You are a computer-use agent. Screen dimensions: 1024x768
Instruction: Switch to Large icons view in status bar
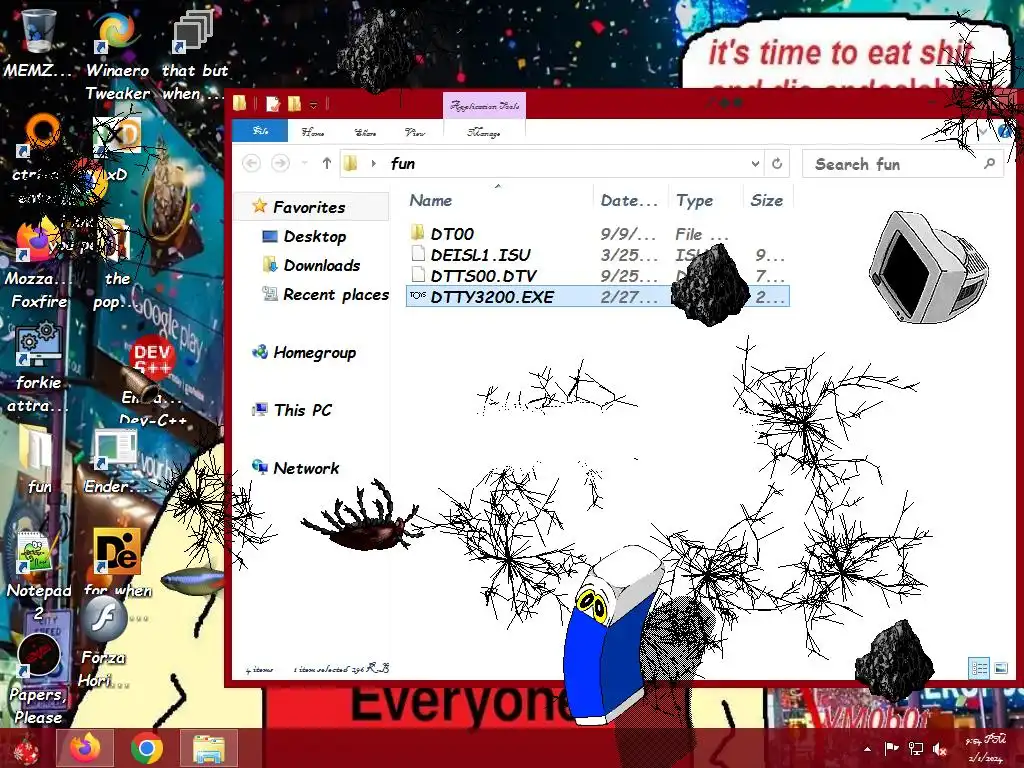1000,668
